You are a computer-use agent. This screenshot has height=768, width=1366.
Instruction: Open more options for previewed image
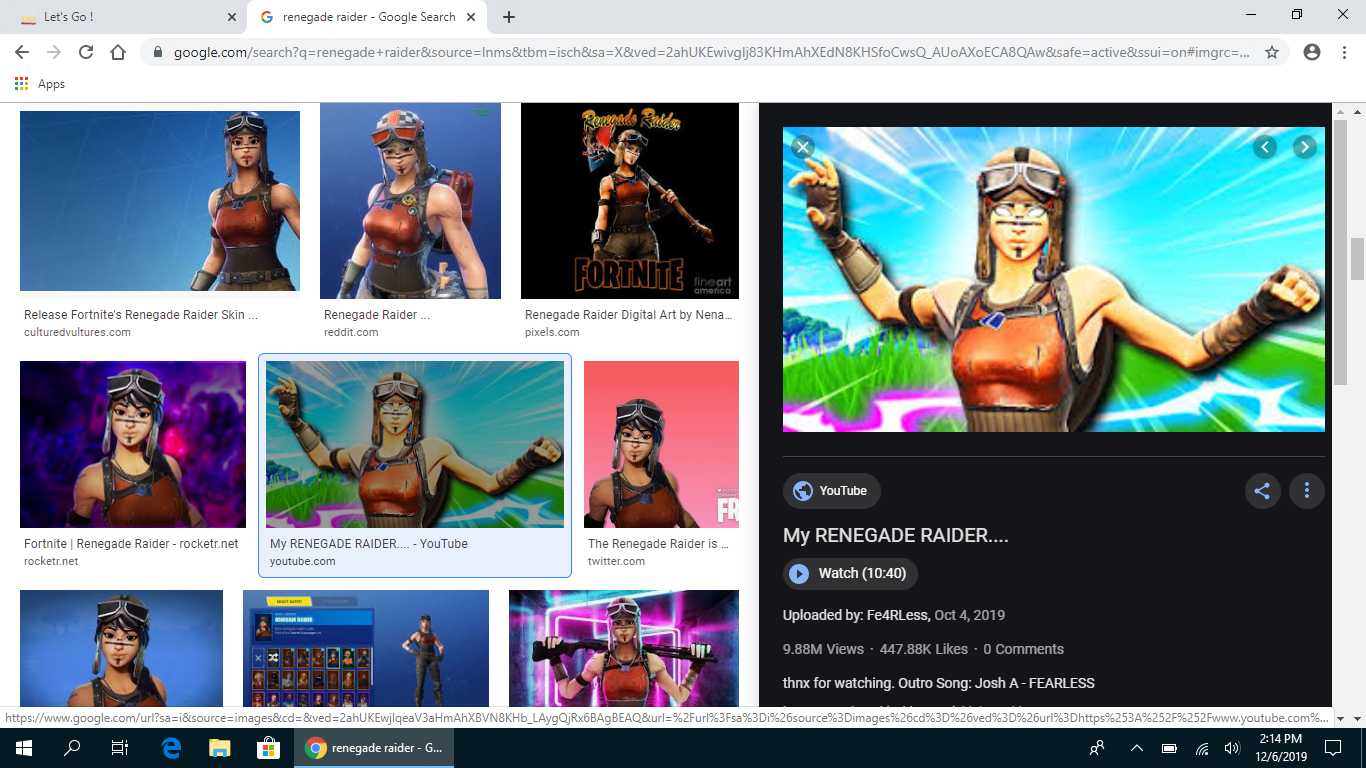pyautogui.click(x=1306, y=491)
